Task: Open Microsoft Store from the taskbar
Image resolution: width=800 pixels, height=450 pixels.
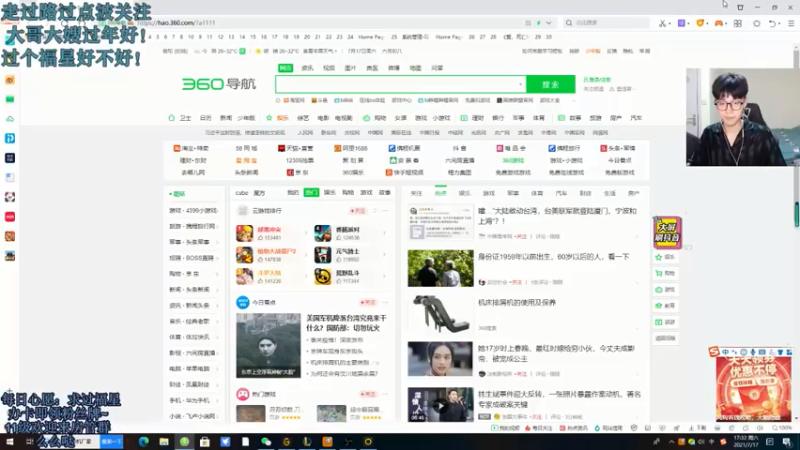Action: click(x=205, y=442)
